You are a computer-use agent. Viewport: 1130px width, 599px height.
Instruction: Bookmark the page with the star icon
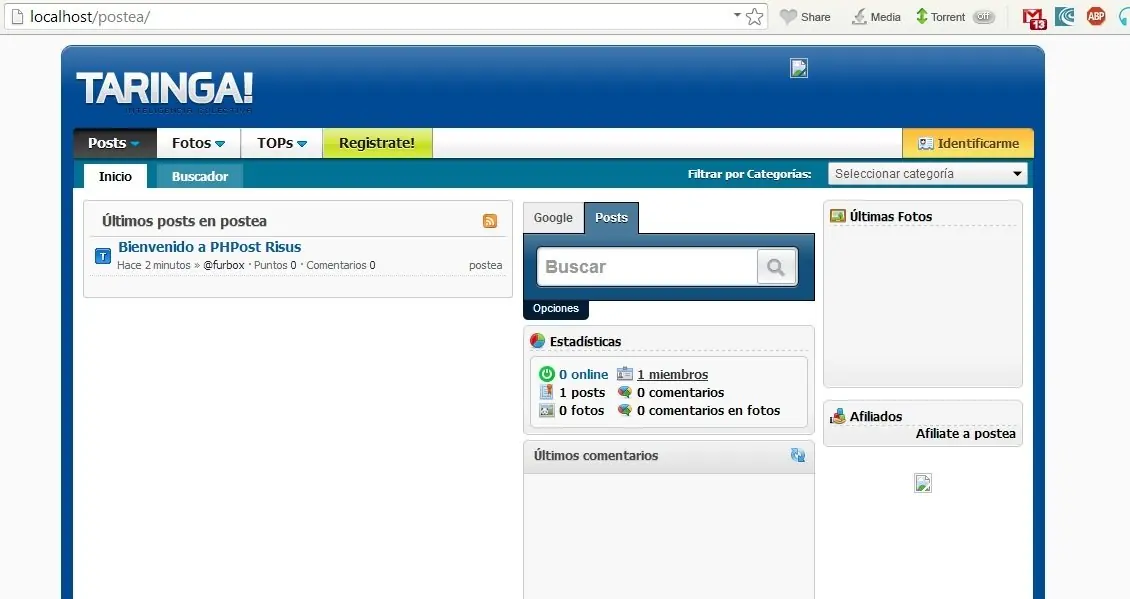(x=755, y=17)
